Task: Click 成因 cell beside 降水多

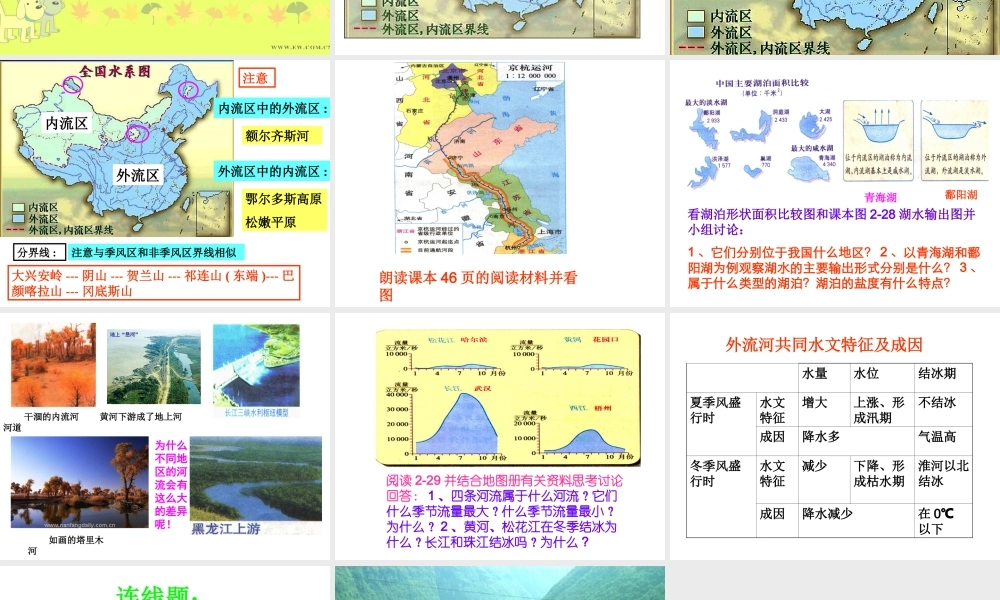Action: (x=777, y=441)
